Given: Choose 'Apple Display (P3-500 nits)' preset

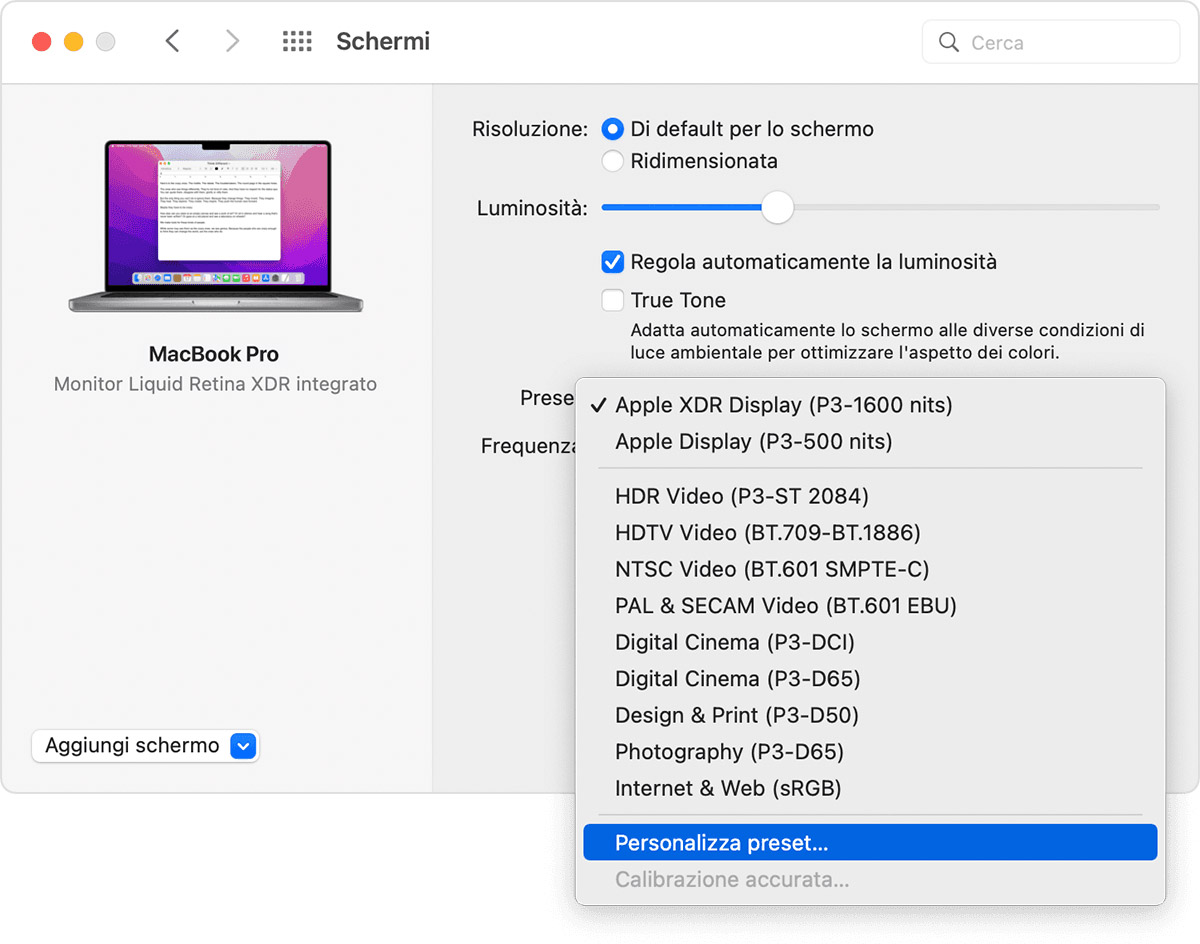Looking at the screenshot, I should coord(753,442).
